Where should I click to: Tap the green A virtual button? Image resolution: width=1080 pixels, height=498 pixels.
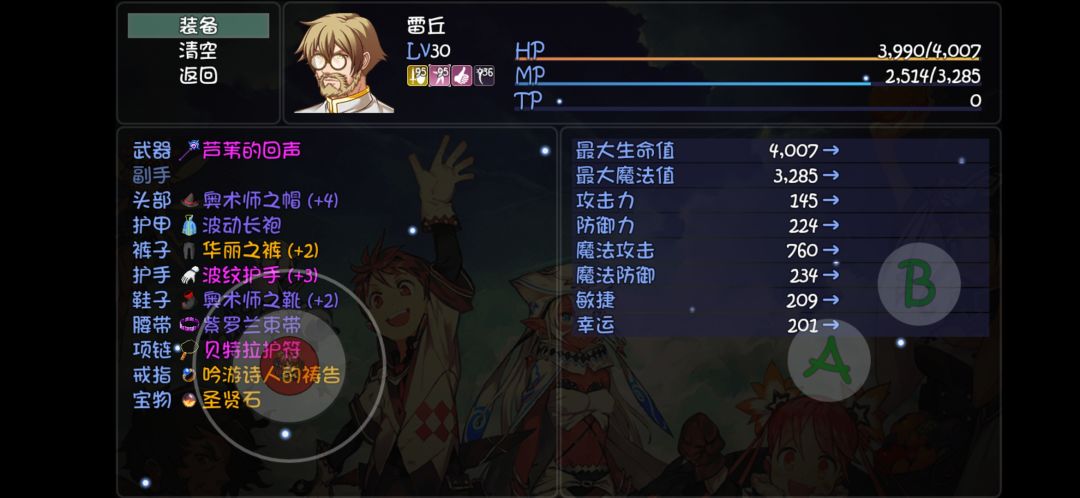829,360
